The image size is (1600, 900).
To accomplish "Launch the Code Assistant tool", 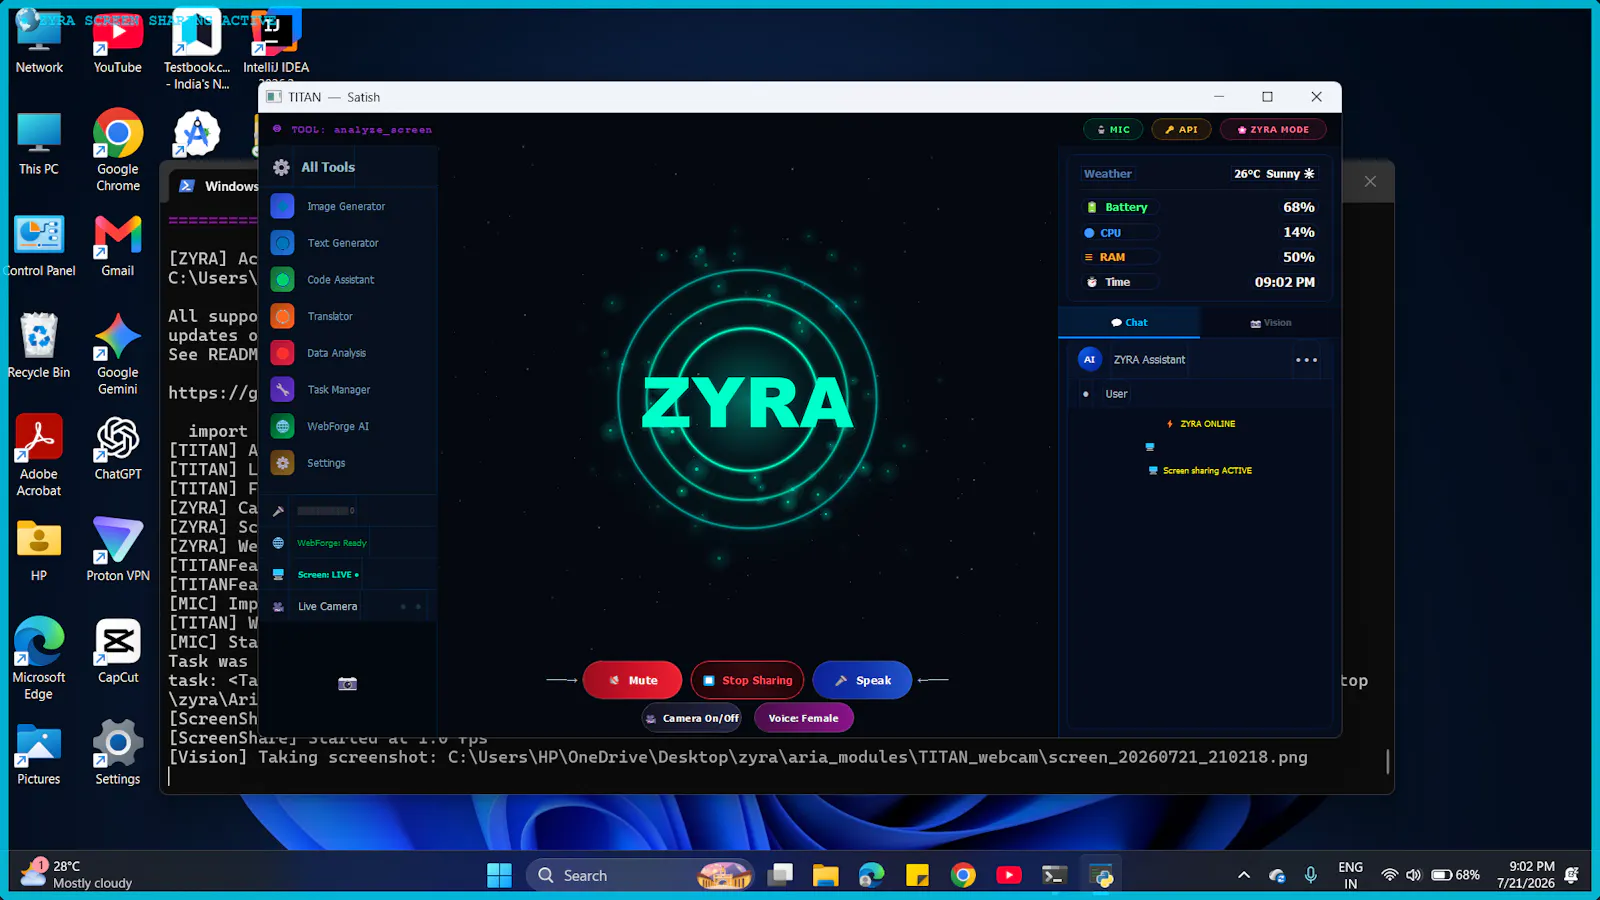I will (x=346, y=280).
